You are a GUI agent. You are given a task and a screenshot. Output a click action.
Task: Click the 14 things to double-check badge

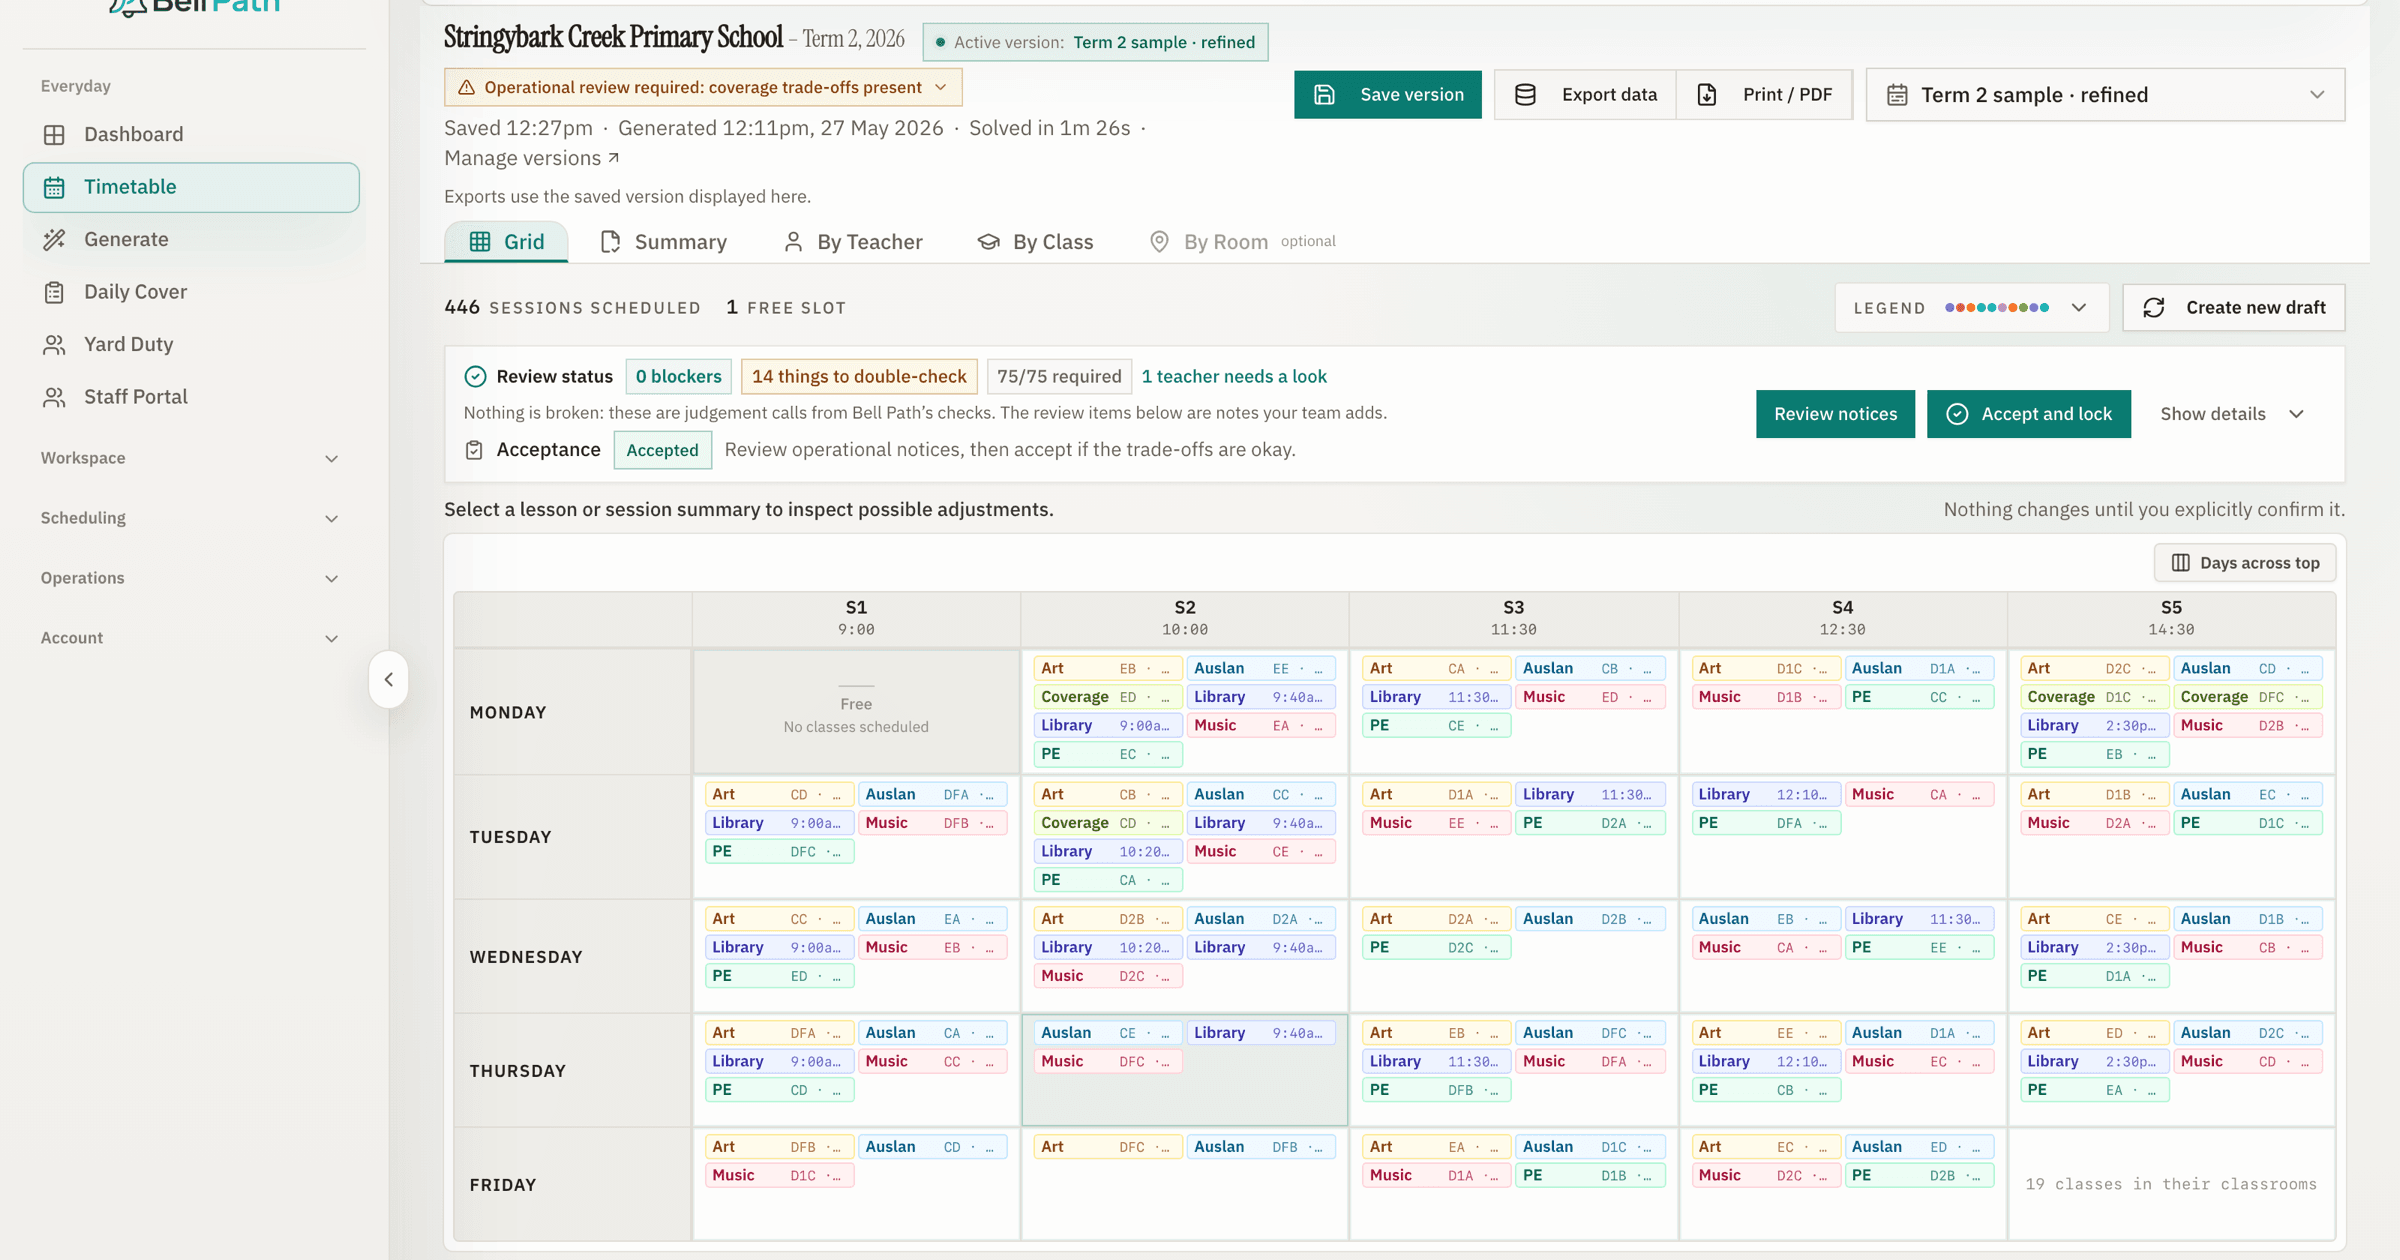pos(859,376)
